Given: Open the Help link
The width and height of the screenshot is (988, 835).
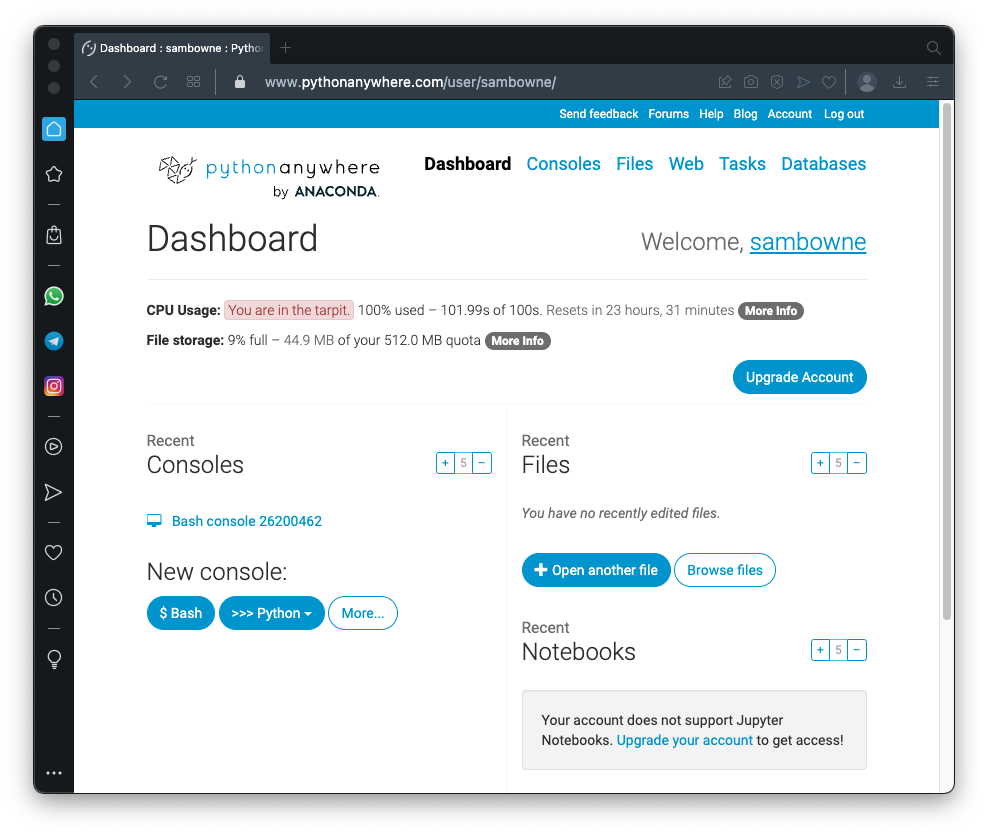Looking at the screenshot, I should [x=711, y=114].
